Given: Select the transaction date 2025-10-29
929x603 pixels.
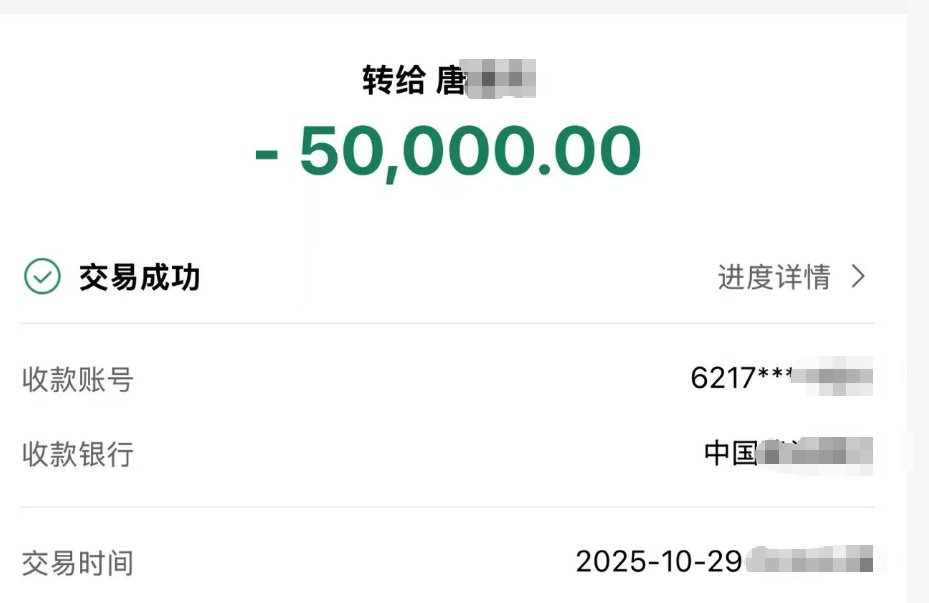Looking at the screenshot, I should point(660,562).
